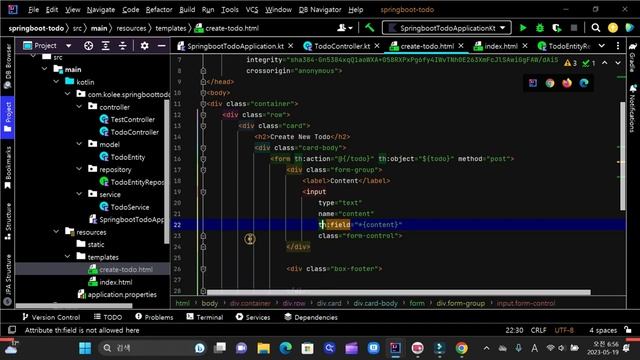
Task: Click the editor horizontal scrollbar
Action: (398, 292)
